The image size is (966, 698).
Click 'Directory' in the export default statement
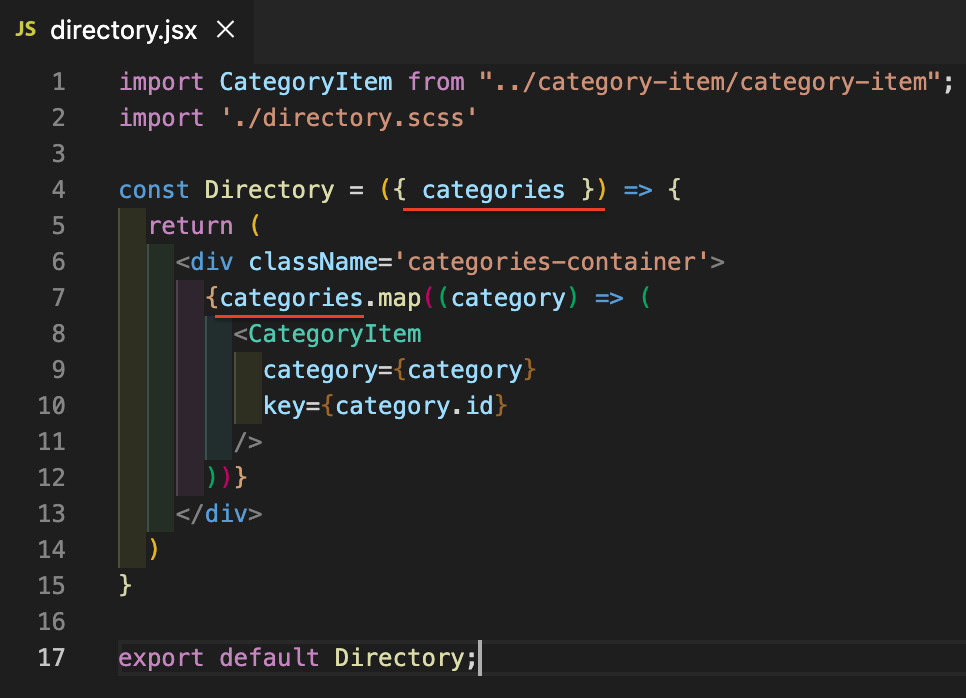point(399,657)
